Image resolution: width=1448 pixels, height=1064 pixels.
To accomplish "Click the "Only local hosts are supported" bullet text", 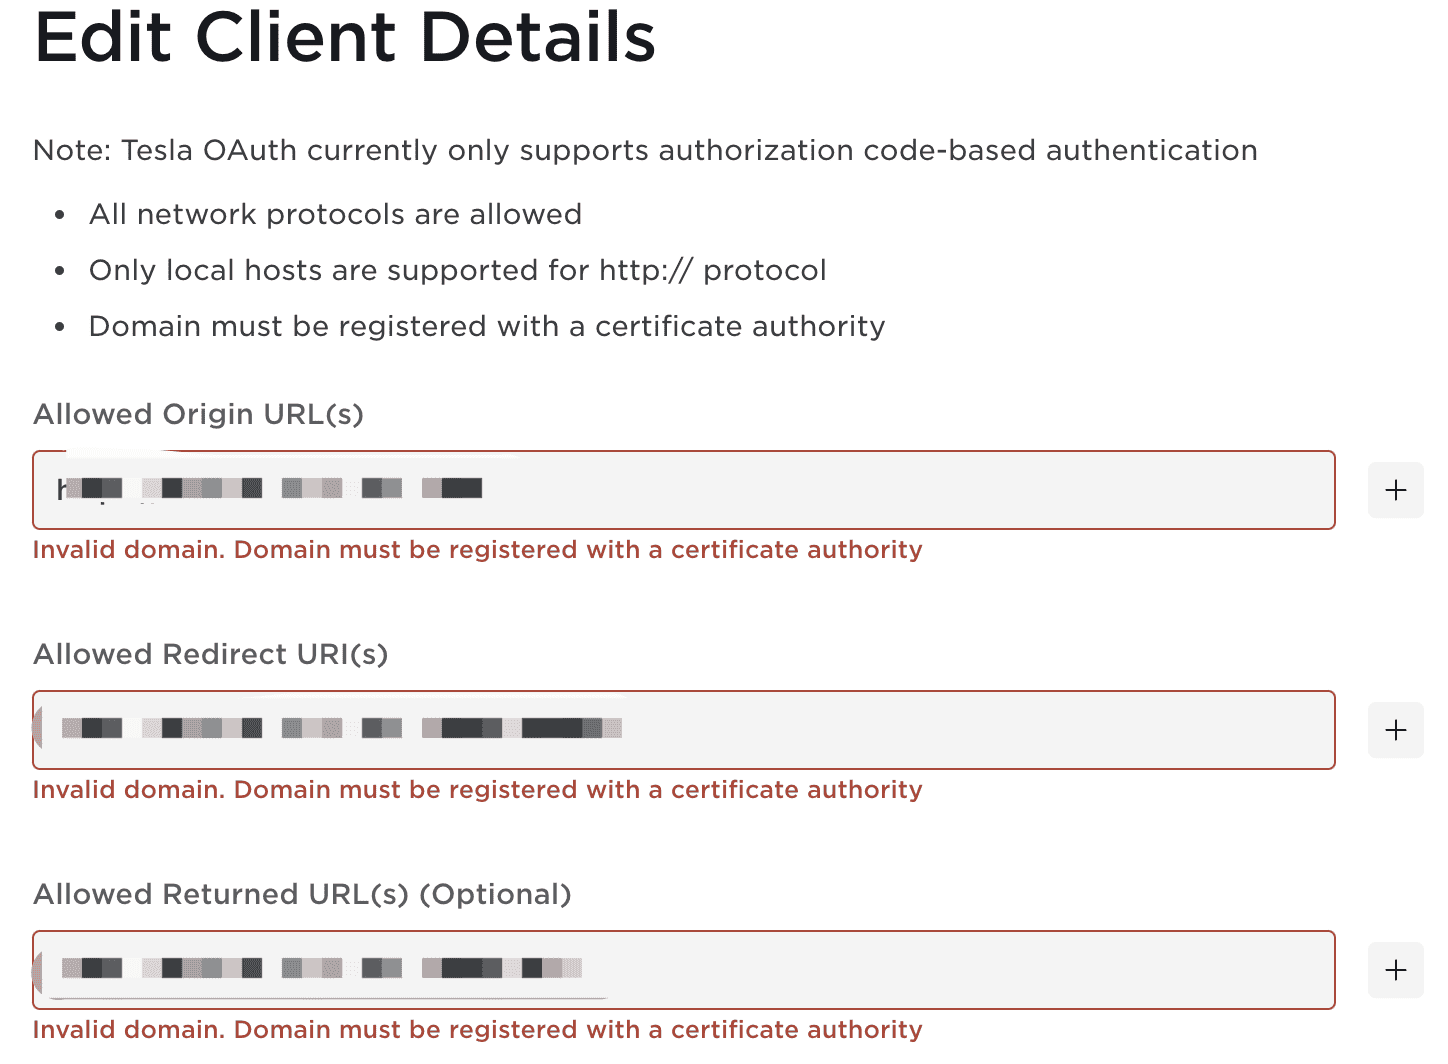I will pyautogui.click(x=457, y=270).
